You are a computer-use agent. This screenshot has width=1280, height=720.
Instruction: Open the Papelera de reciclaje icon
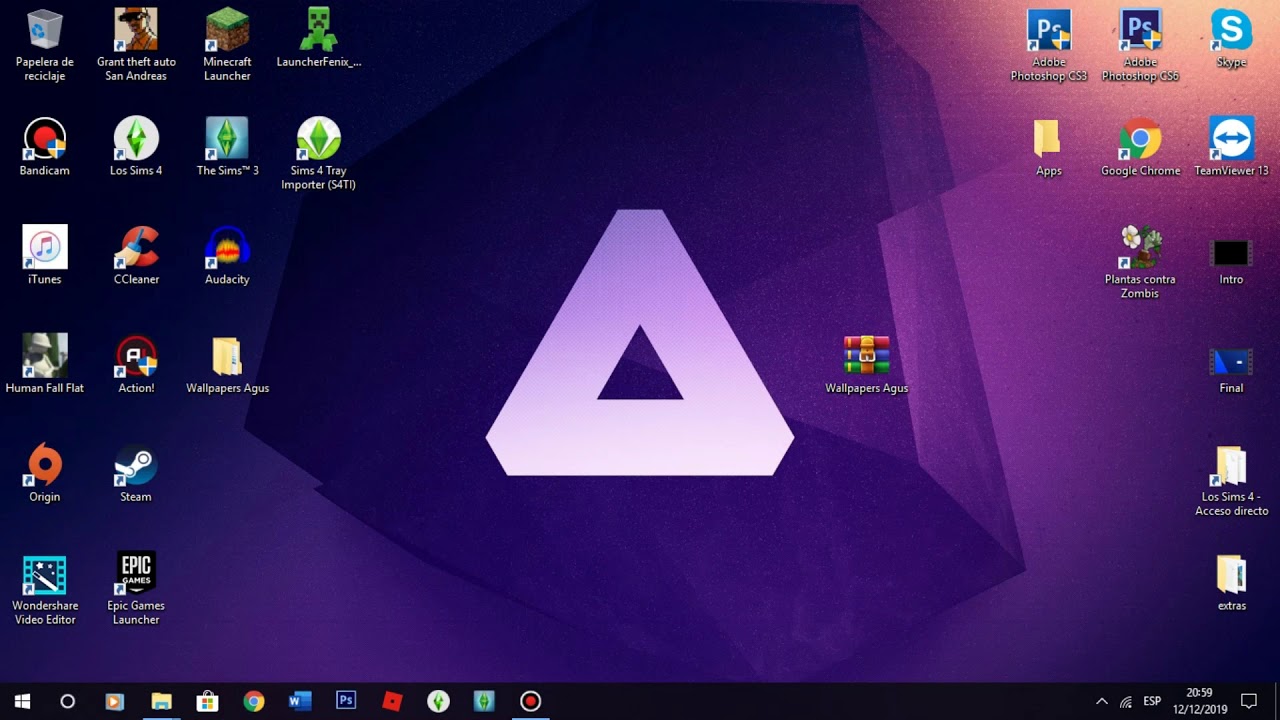(45, 45)
